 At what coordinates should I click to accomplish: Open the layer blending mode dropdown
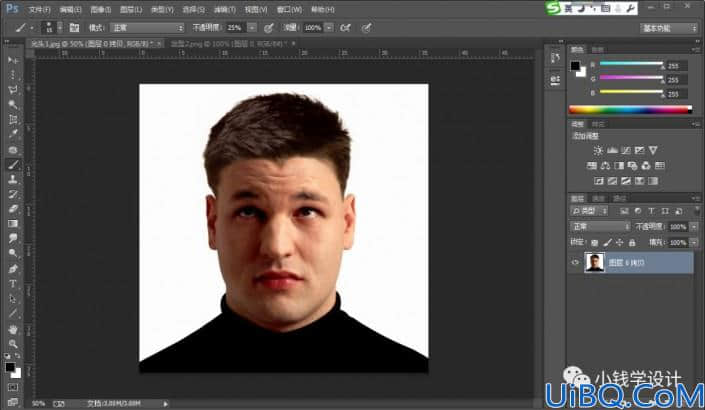(600, 227)
